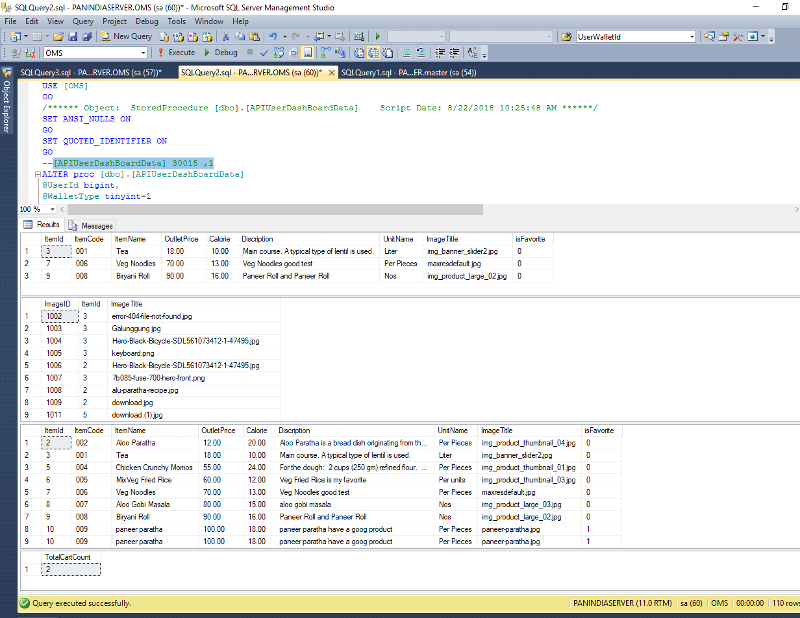Click the Save All icon

coord(87,36)
